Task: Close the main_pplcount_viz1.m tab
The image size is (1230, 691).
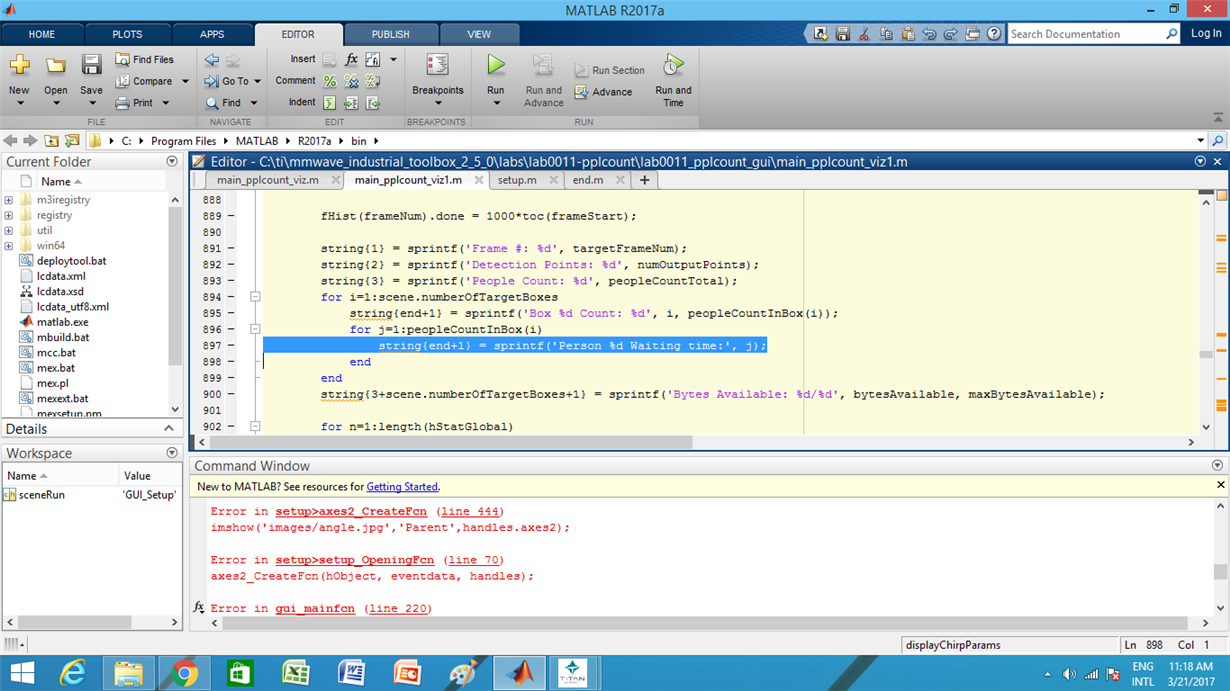Action: (479, 180)
